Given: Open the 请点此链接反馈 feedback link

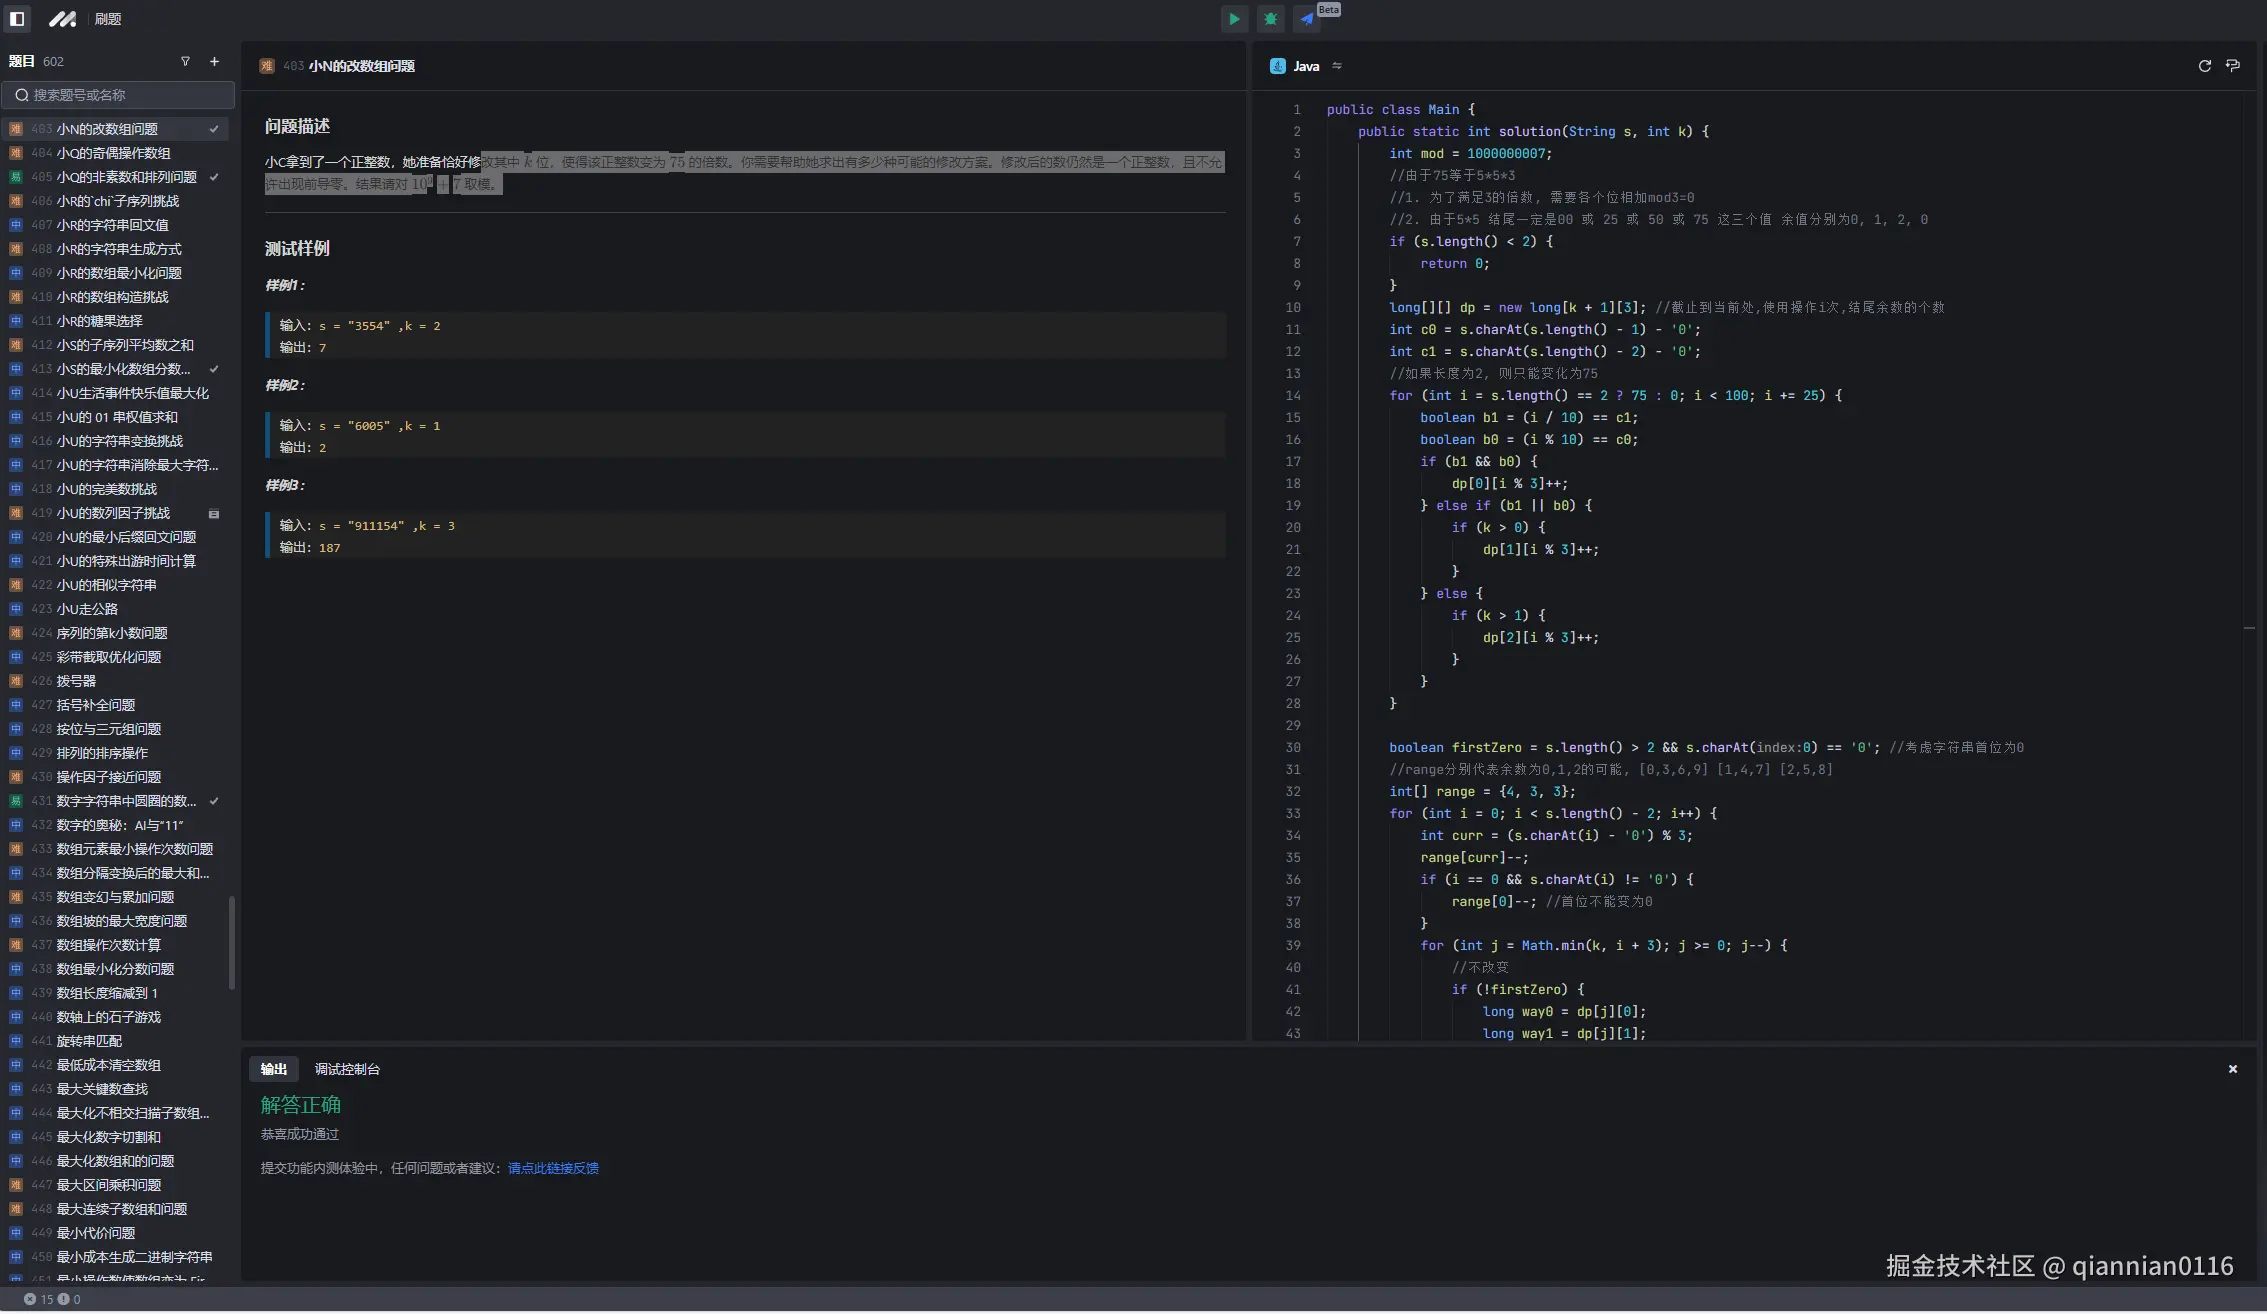Looking at the screenshot, I should click(x=553, y=1168).
